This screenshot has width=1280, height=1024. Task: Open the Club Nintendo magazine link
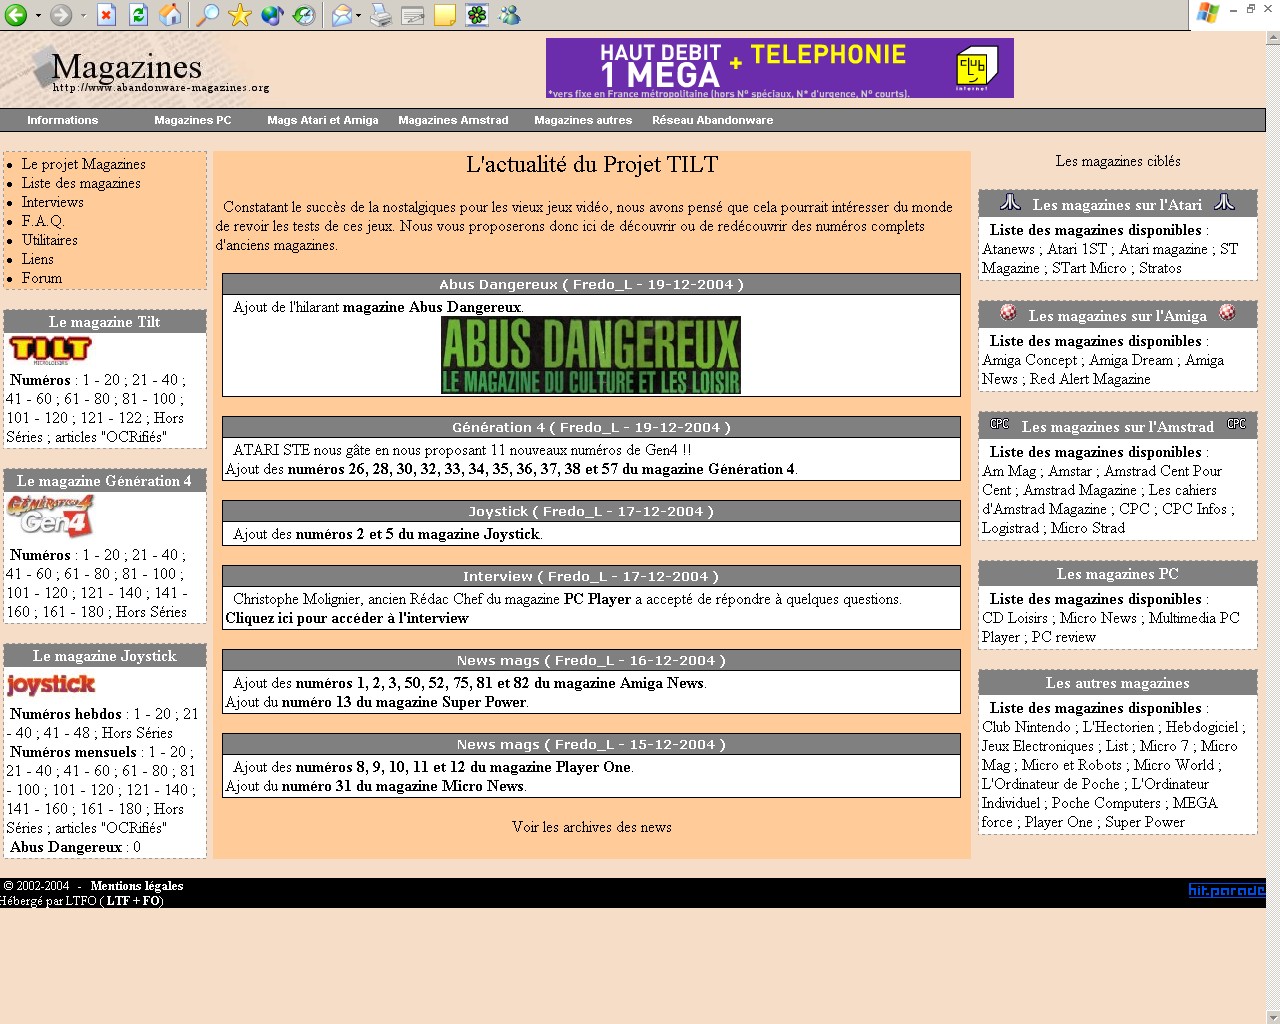1026,727
